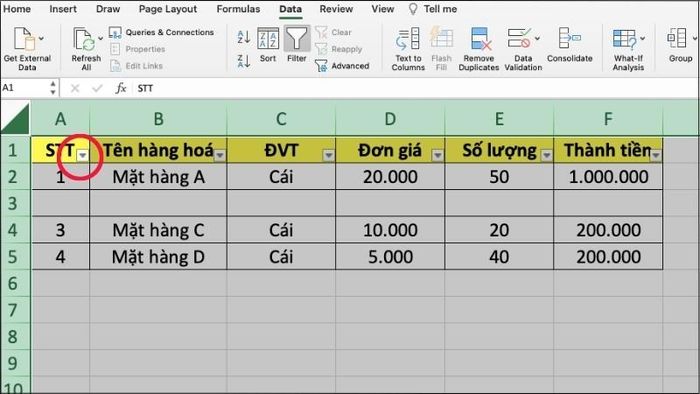Click cell containing Mặt hàng A

[158, 177]
